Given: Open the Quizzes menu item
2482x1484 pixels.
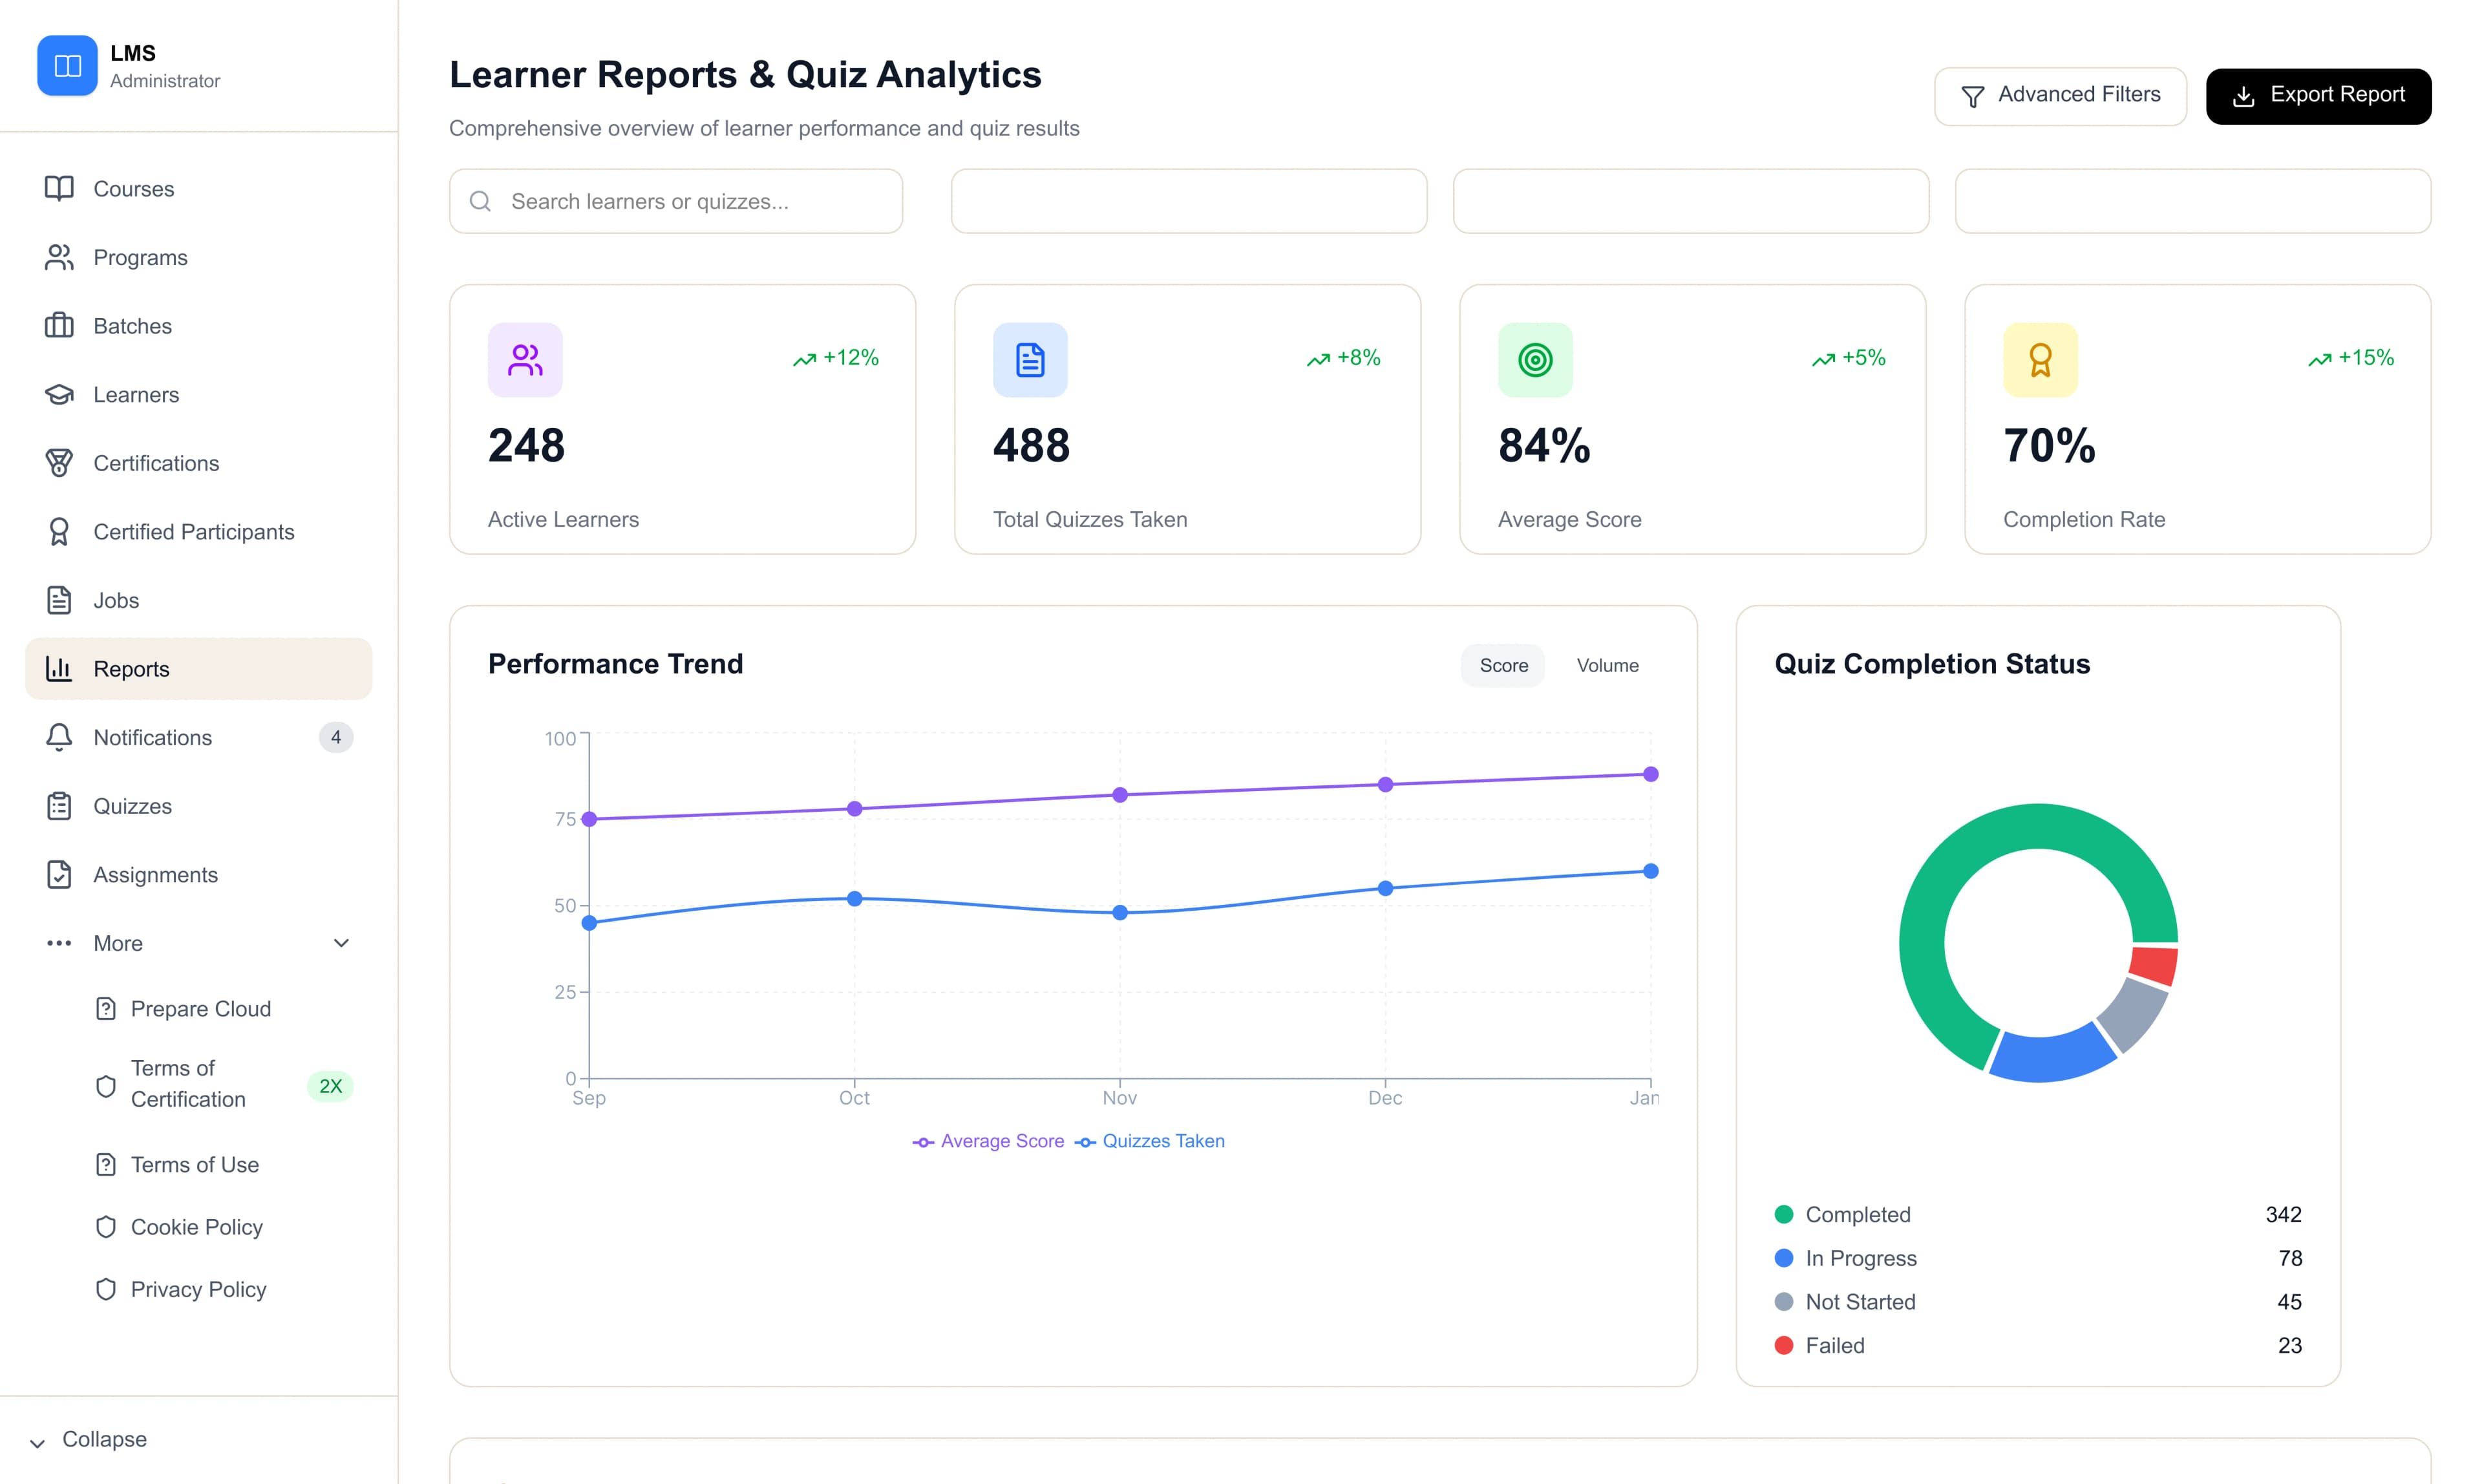Looking at the screenshot, I should 132,806.
